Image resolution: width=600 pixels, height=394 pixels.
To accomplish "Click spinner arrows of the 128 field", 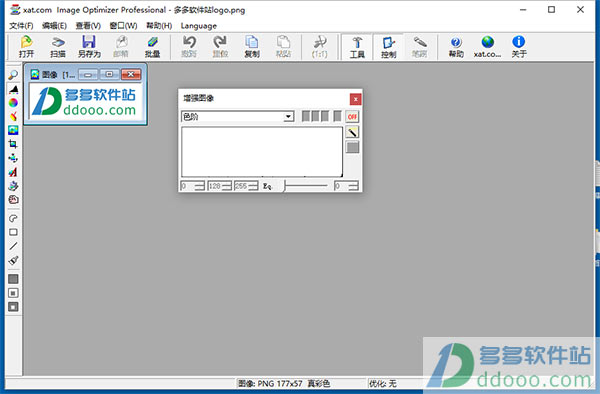I will 227,186.
